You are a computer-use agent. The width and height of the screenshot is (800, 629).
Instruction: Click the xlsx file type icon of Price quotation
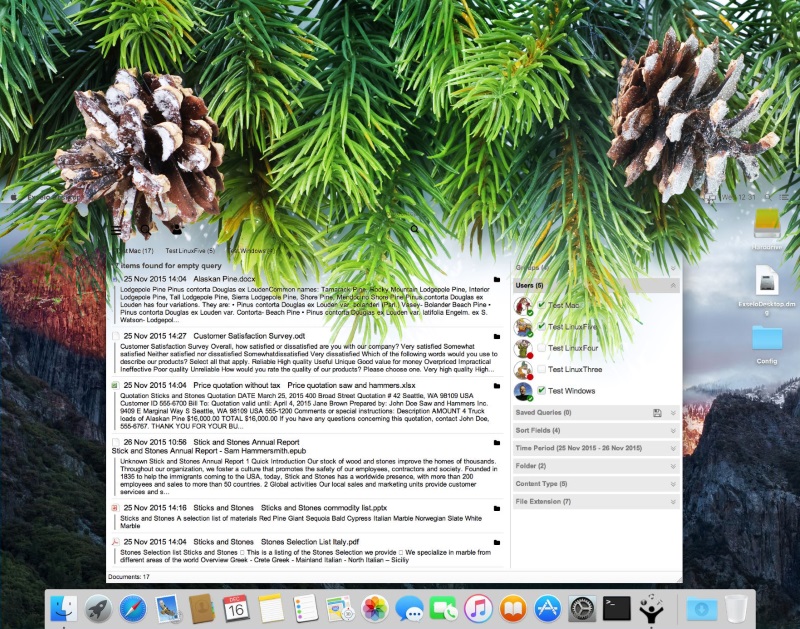pos(115,386)
